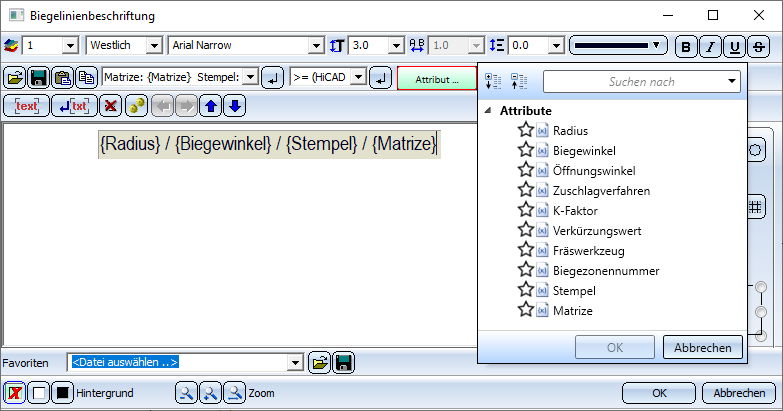This screenshot has height=411, width=783.
Task: Star the K-Faktor attribute
Action: [525, 210]
